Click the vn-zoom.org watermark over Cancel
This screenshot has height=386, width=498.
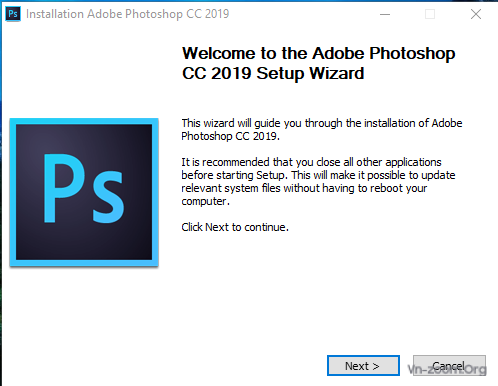447,369
